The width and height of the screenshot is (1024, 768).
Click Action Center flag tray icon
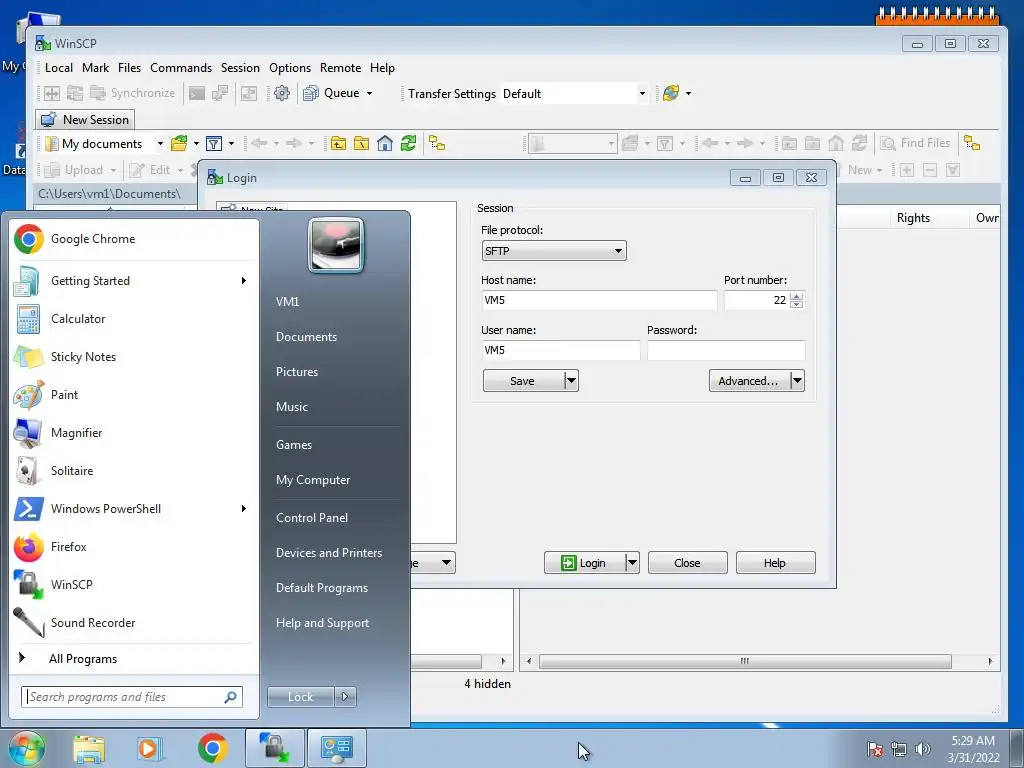pyautogui.click(x=875, y=749)
